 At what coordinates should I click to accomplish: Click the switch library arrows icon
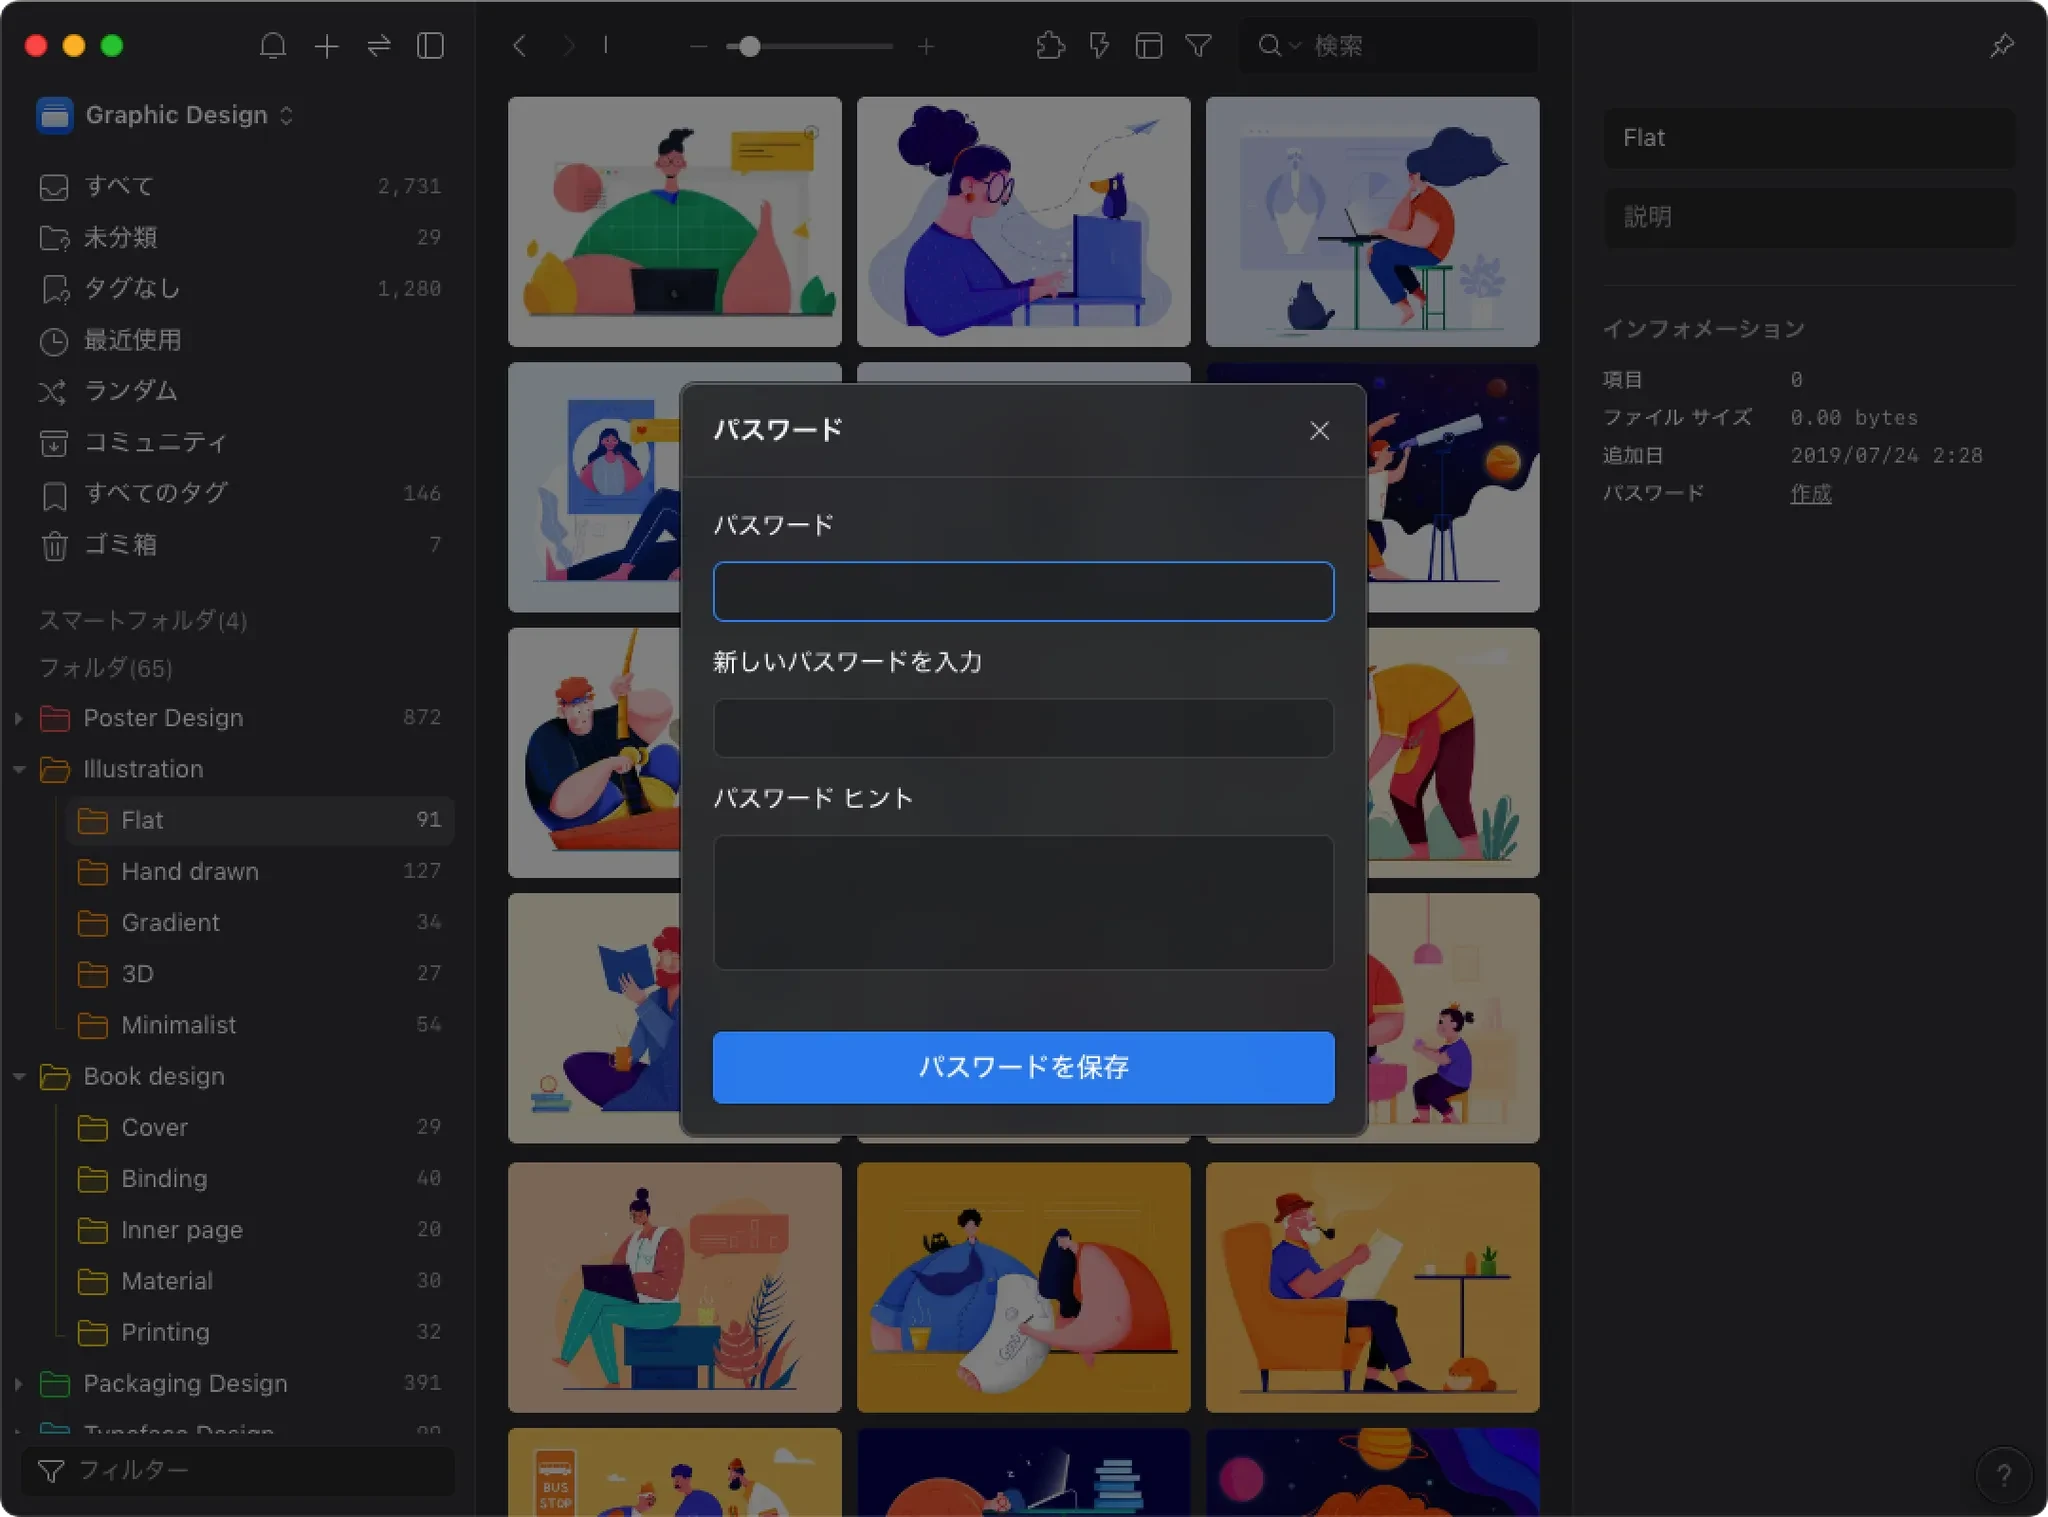[379, 46]
